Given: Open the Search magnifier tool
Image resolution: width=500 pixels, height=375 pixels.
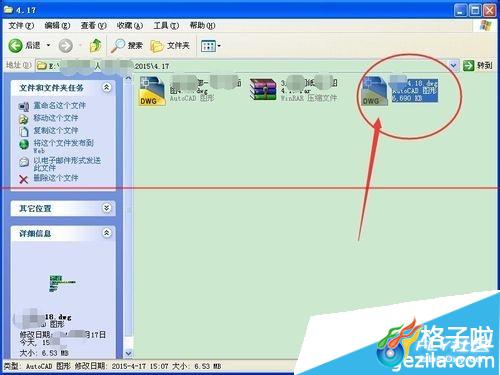Looking at the screenshot, I should pos(118,45).
